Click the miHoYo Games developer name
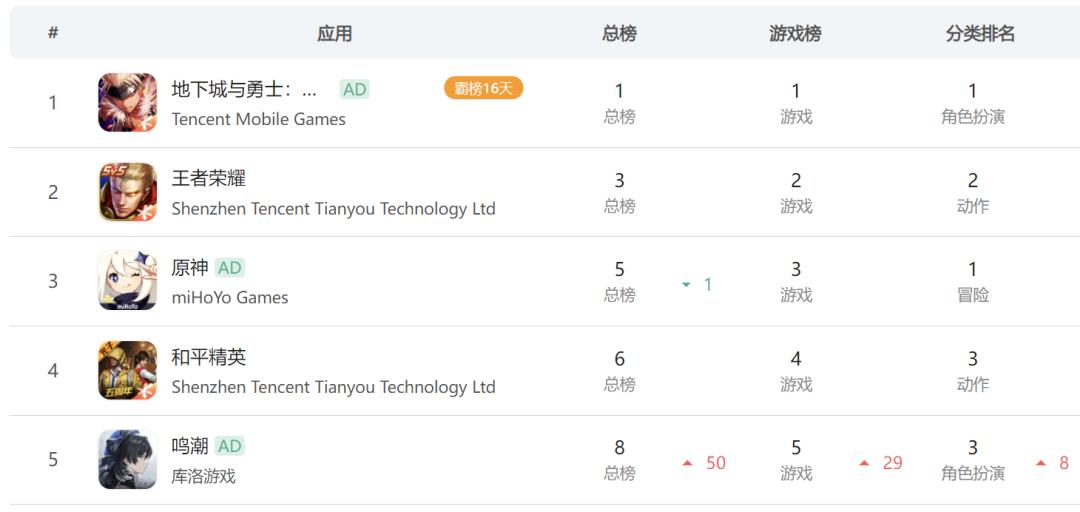The width and height of the screenshot is (1080, 512). tap(229, 297)
